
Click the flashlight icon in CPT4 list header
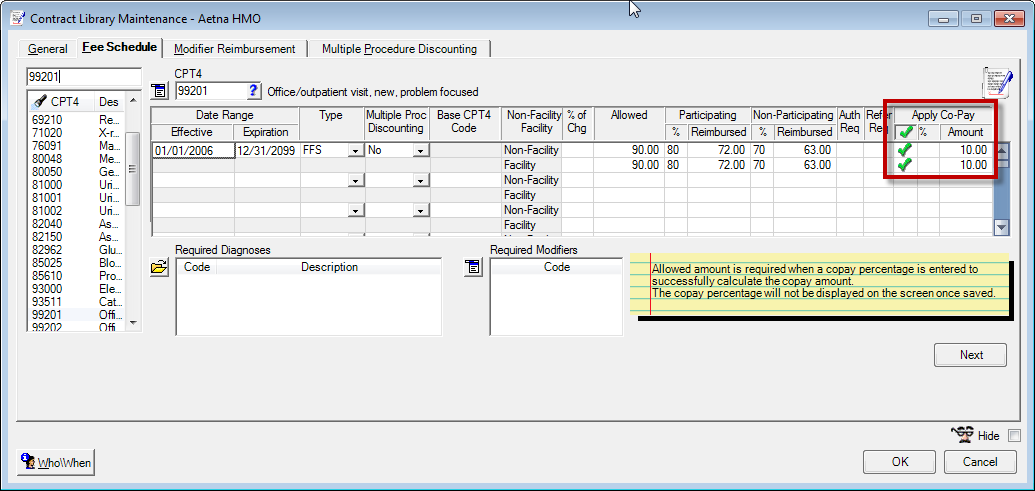[40, 102]
